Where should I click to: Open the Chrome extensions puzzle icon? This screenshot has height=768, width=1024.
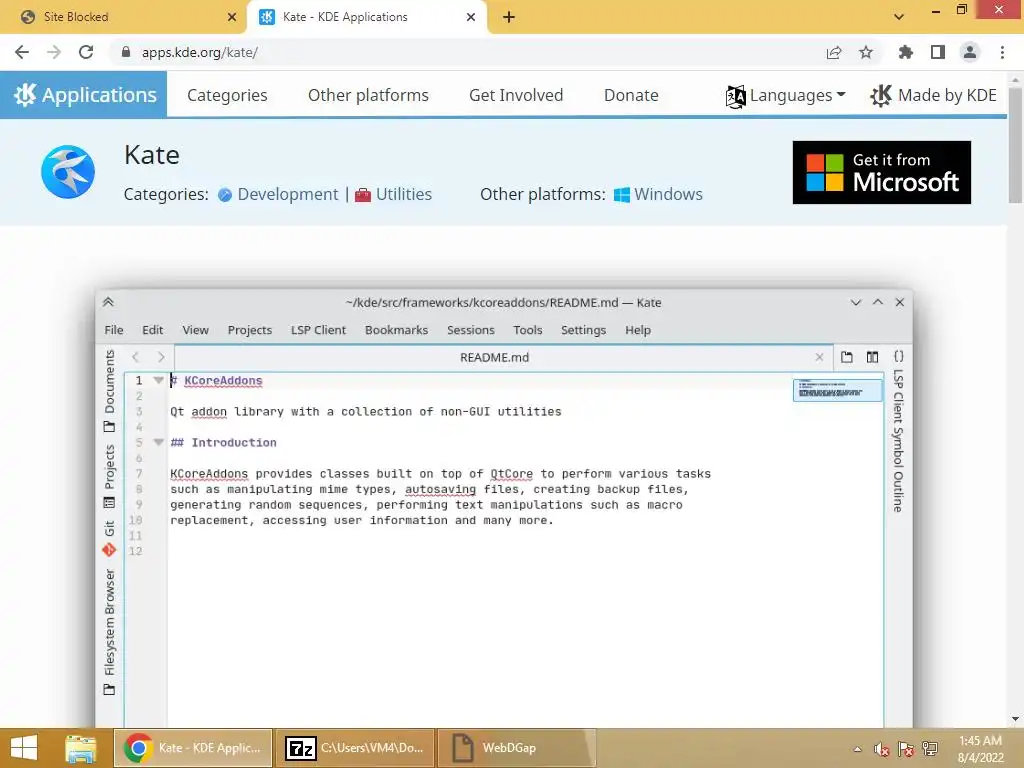tap(905, 52)
